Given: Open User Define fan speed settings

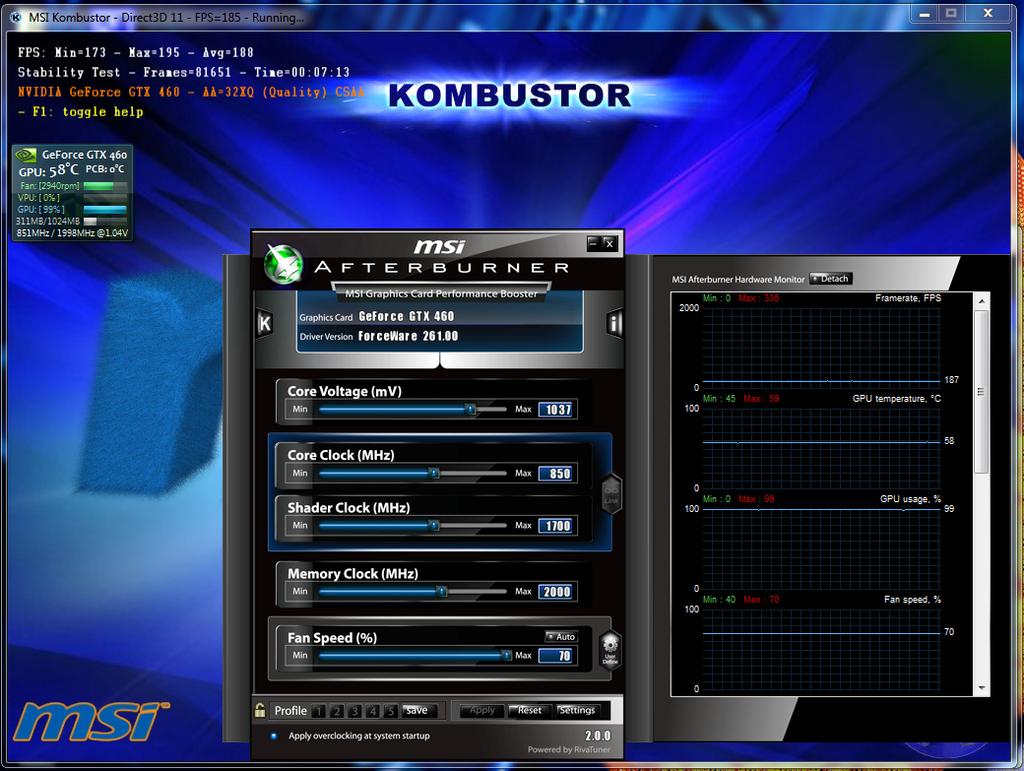Looking at the screenshot, I should click(x=610, y=650).
